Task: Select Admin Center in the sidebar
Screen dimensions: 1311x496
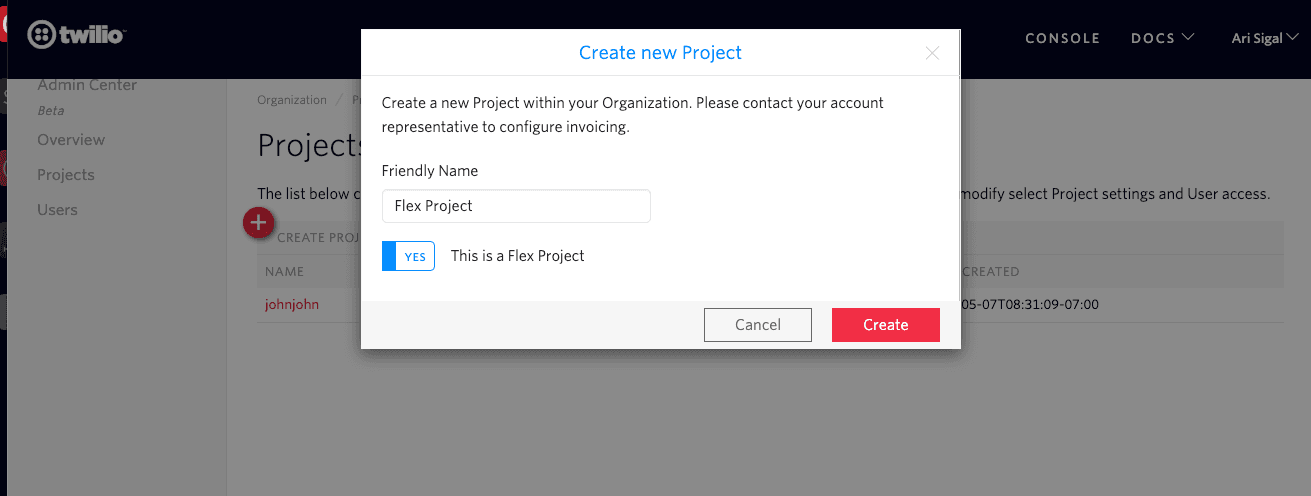Action: (x=87, y=85)
